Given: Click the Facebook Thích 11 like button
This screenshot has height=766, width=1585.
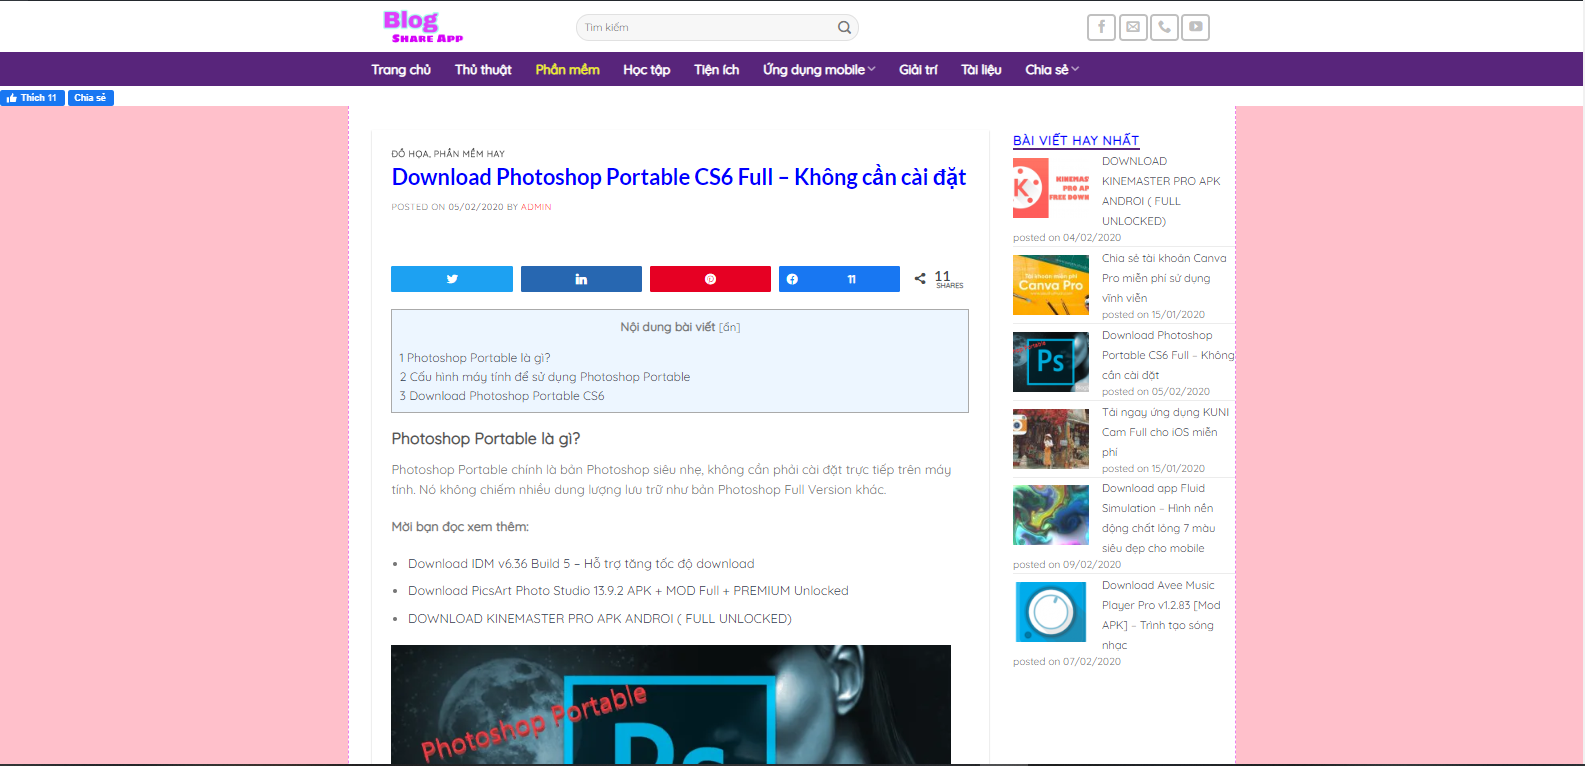Looking at the screenshot, I should [x=33, y=98].
